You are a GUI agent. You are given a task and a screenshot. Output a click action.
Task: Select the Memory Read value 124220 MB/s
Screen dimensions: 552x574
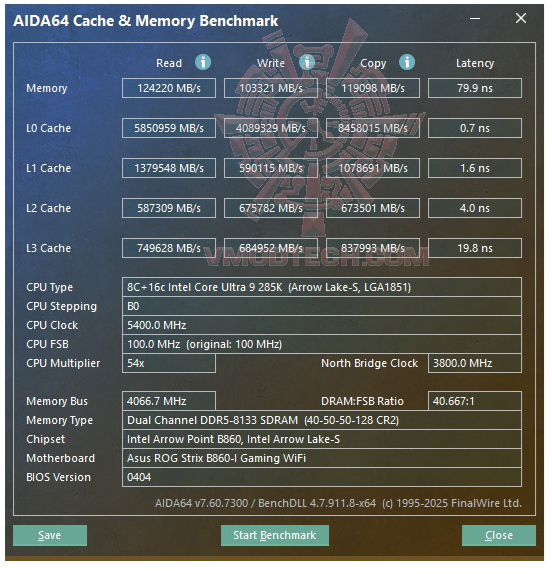pos(170,88)
